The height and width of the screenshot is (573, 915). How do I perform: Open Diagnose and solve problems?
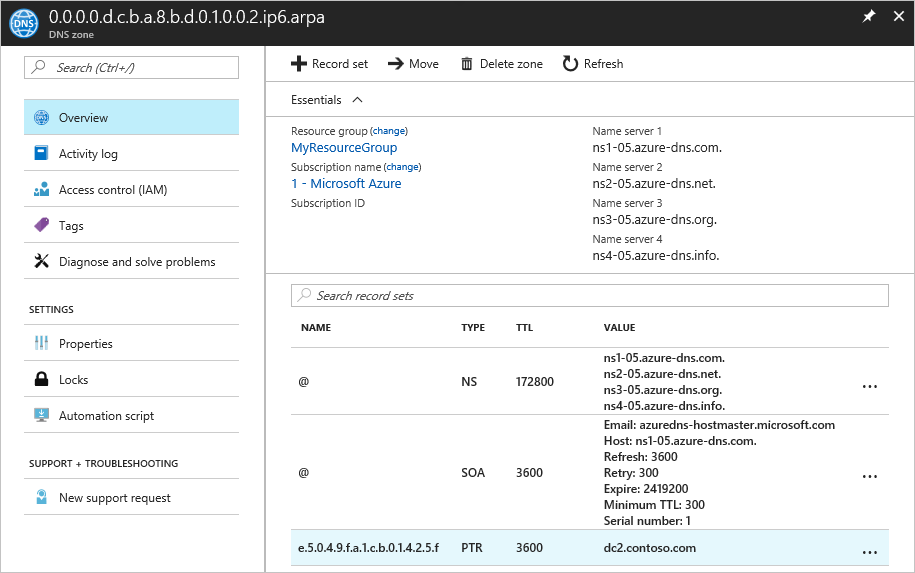[131, 261]
